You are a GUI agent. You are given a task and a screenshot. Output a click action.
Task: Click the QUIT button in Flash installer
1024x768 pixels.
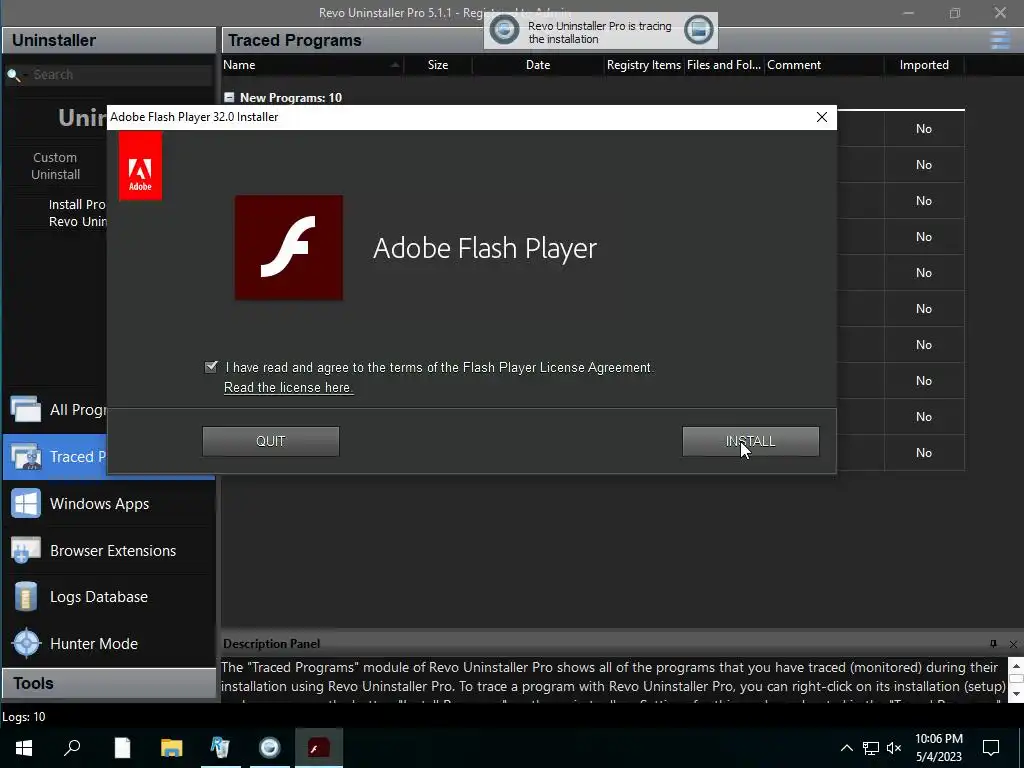pyautogui.click(x=270, y=441)
